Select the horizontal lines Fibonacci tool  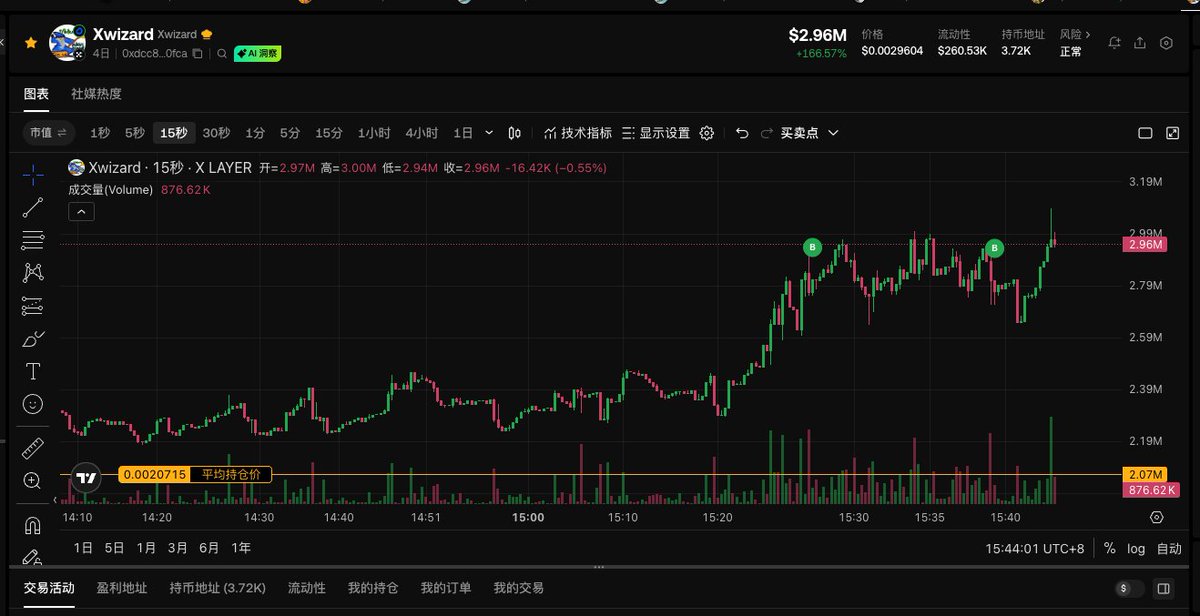pyautogui.click(x=33, y=240)
